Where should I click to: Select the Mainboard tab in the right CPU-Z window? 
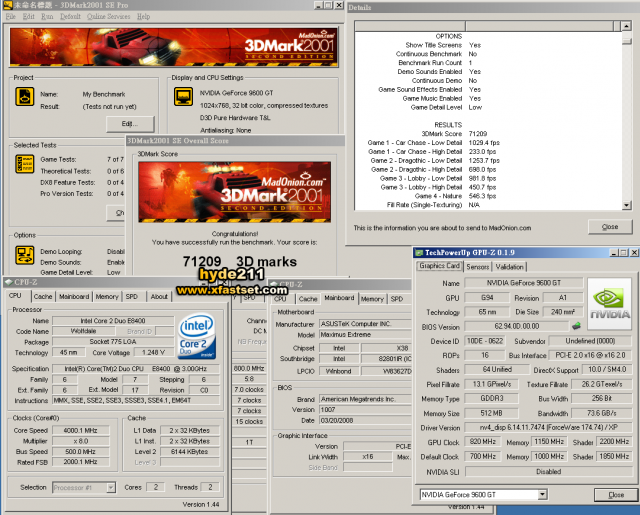tap(339, 298)
